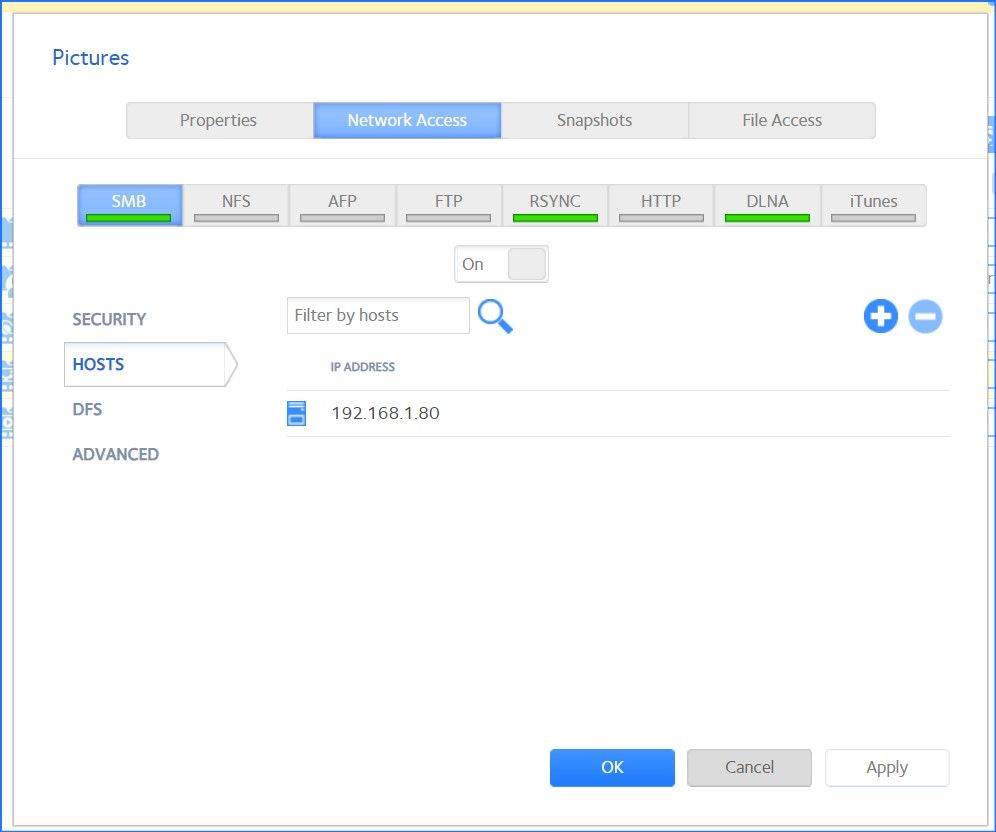Select the FTP protocol tab
The height and width of the screenshot is (832, 996).
448,201
